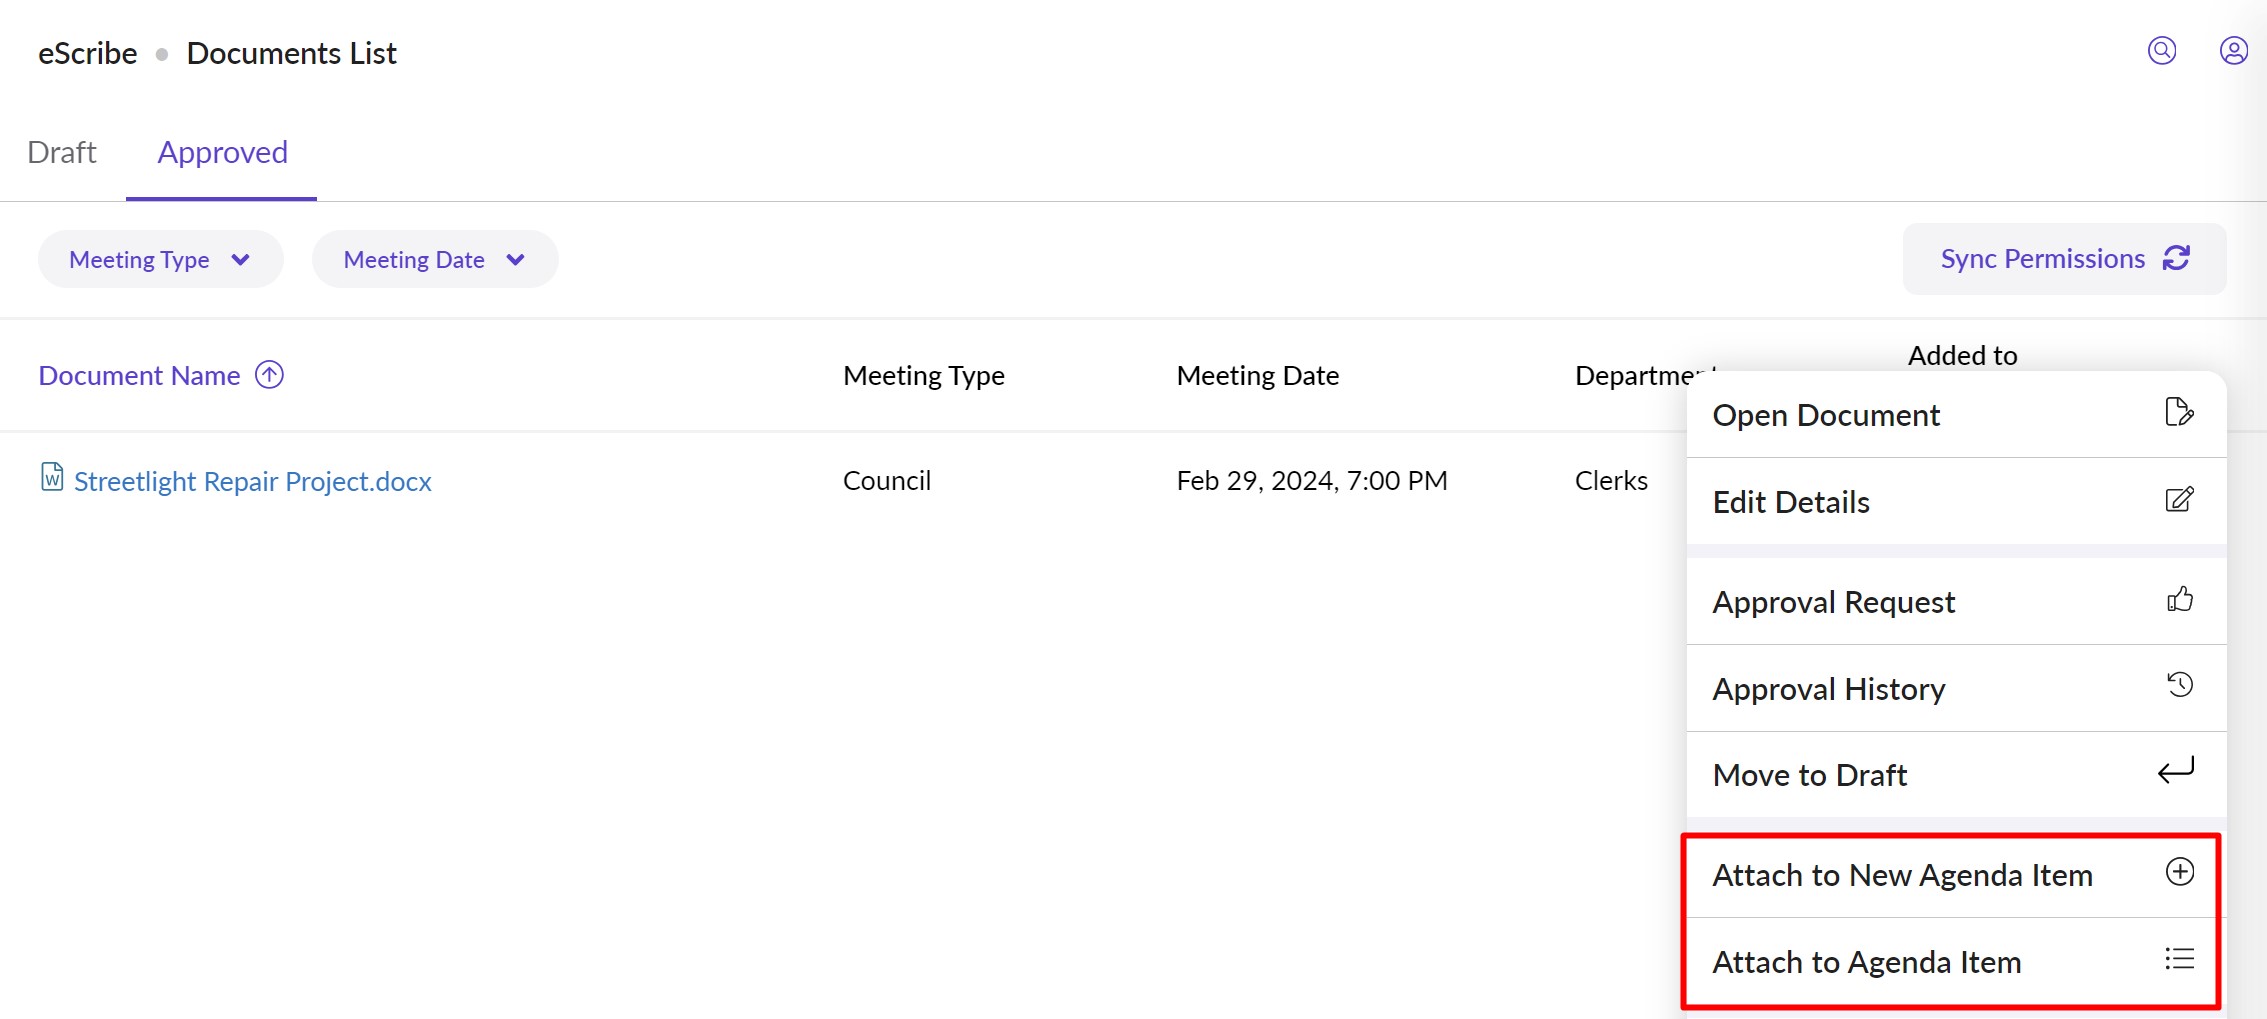Click the Approval History clock icon
This screenshot has width=2267, height=1019.
pos(2179,686)
